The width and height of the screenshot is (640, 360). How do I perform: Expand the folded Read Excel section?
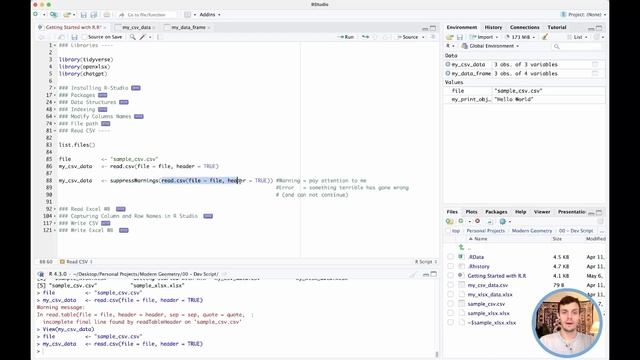[x=120, y=209]
